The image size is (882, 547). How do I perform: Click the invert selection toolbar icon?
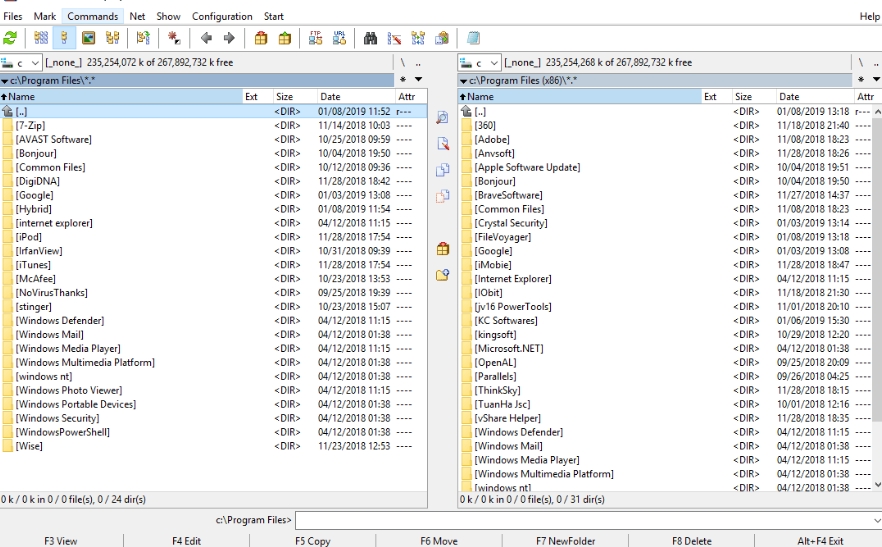pos(143,38)
